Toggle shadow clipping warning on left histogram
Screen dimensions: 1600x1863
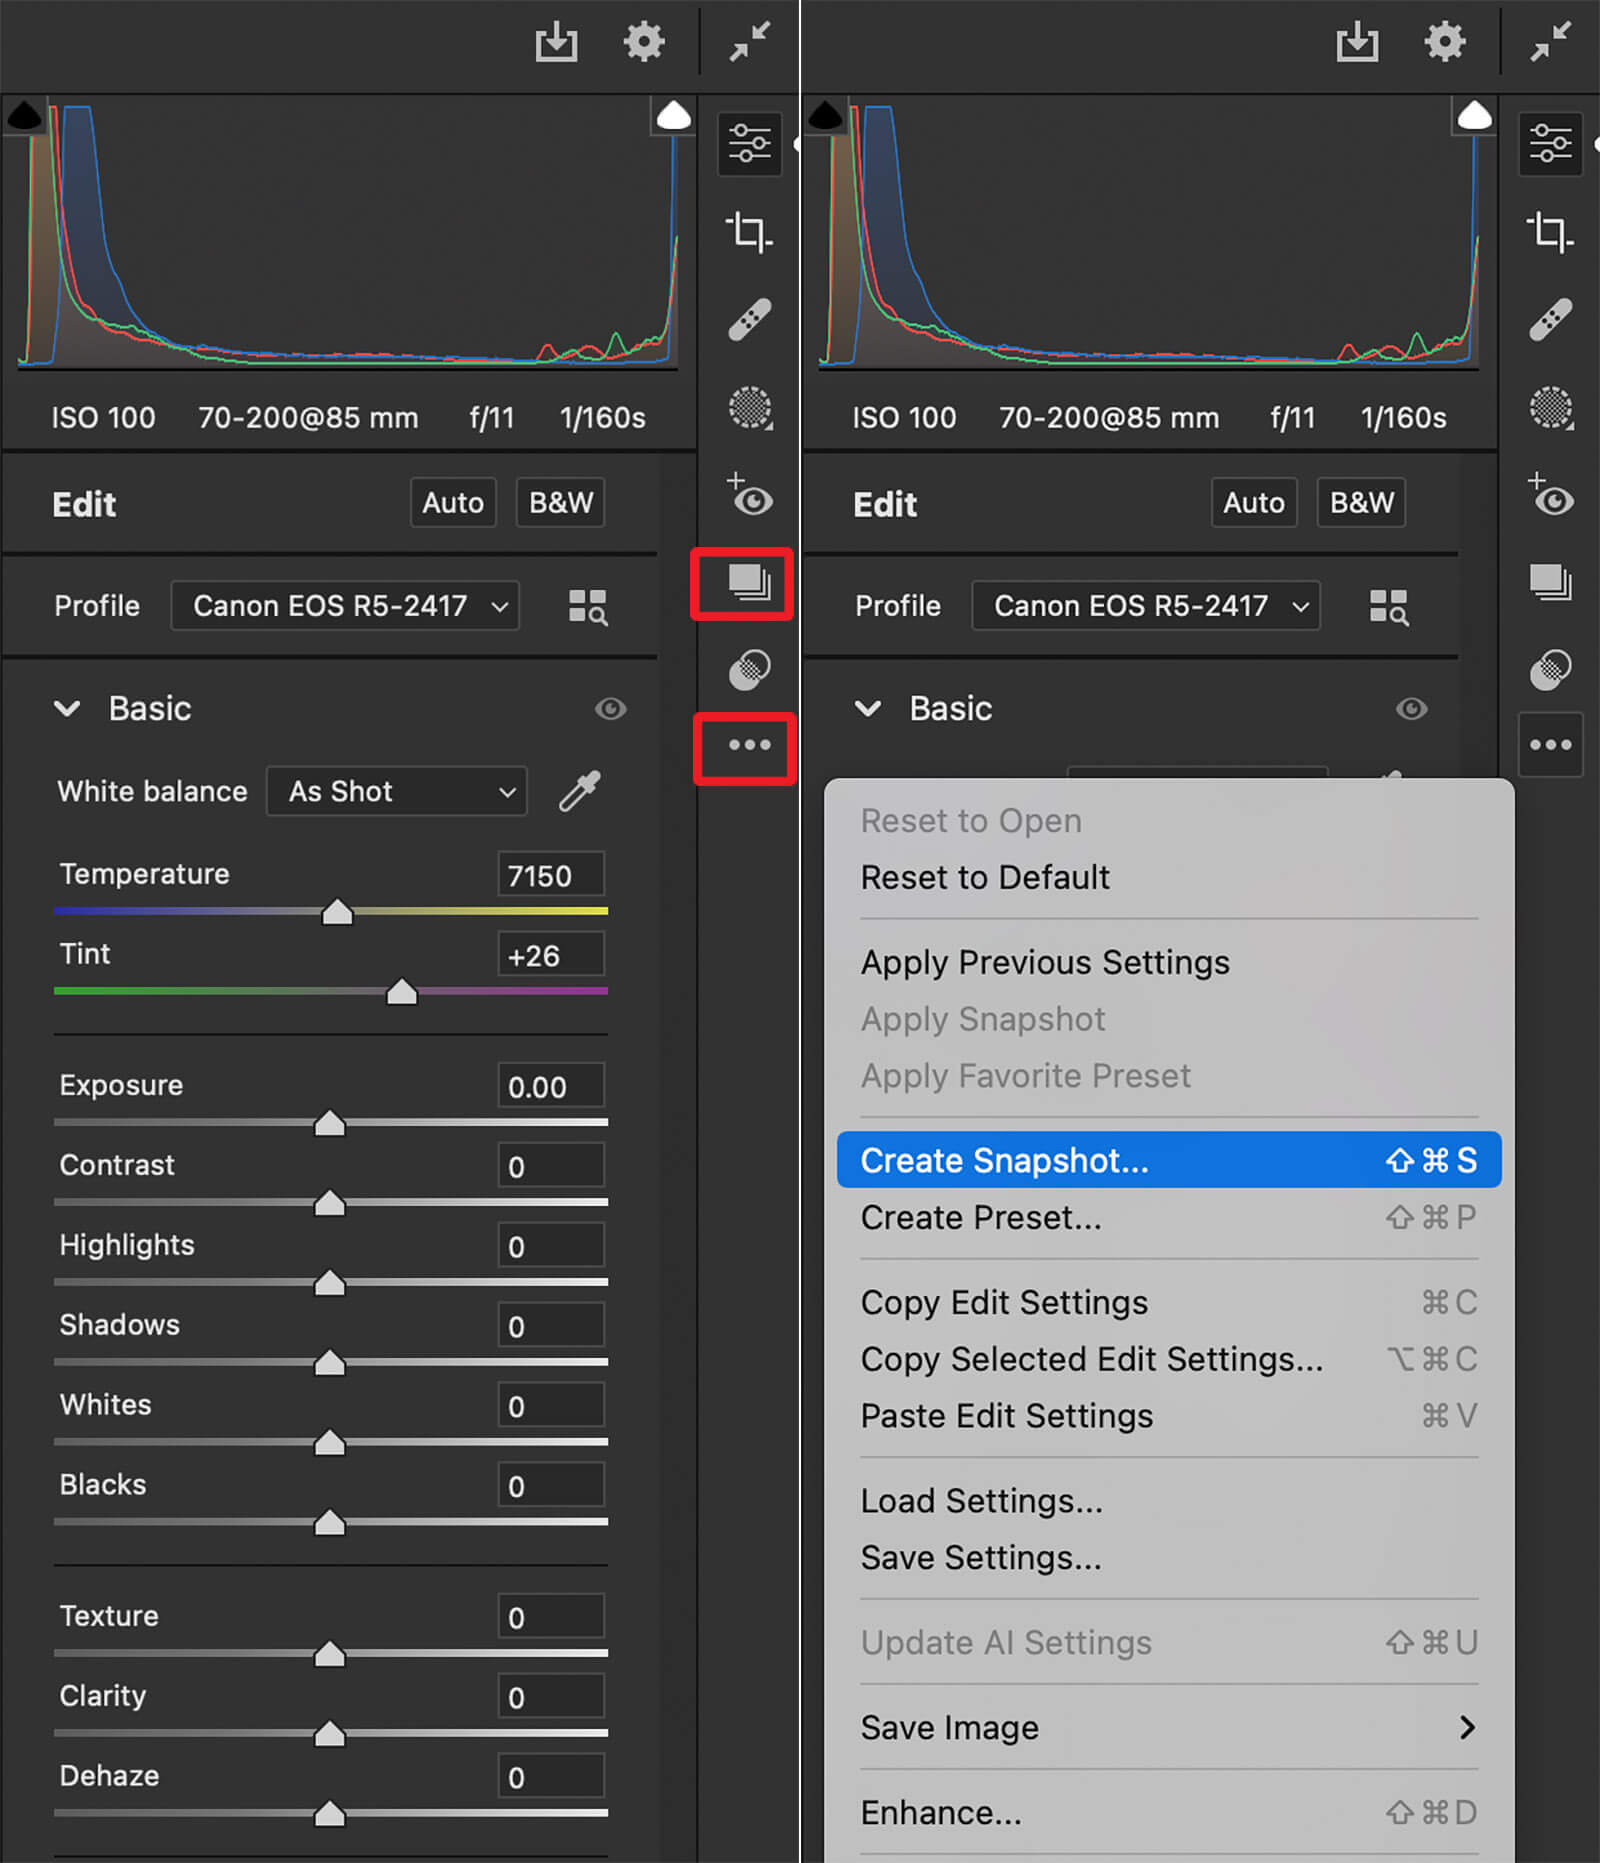click(x=24, y=117)
